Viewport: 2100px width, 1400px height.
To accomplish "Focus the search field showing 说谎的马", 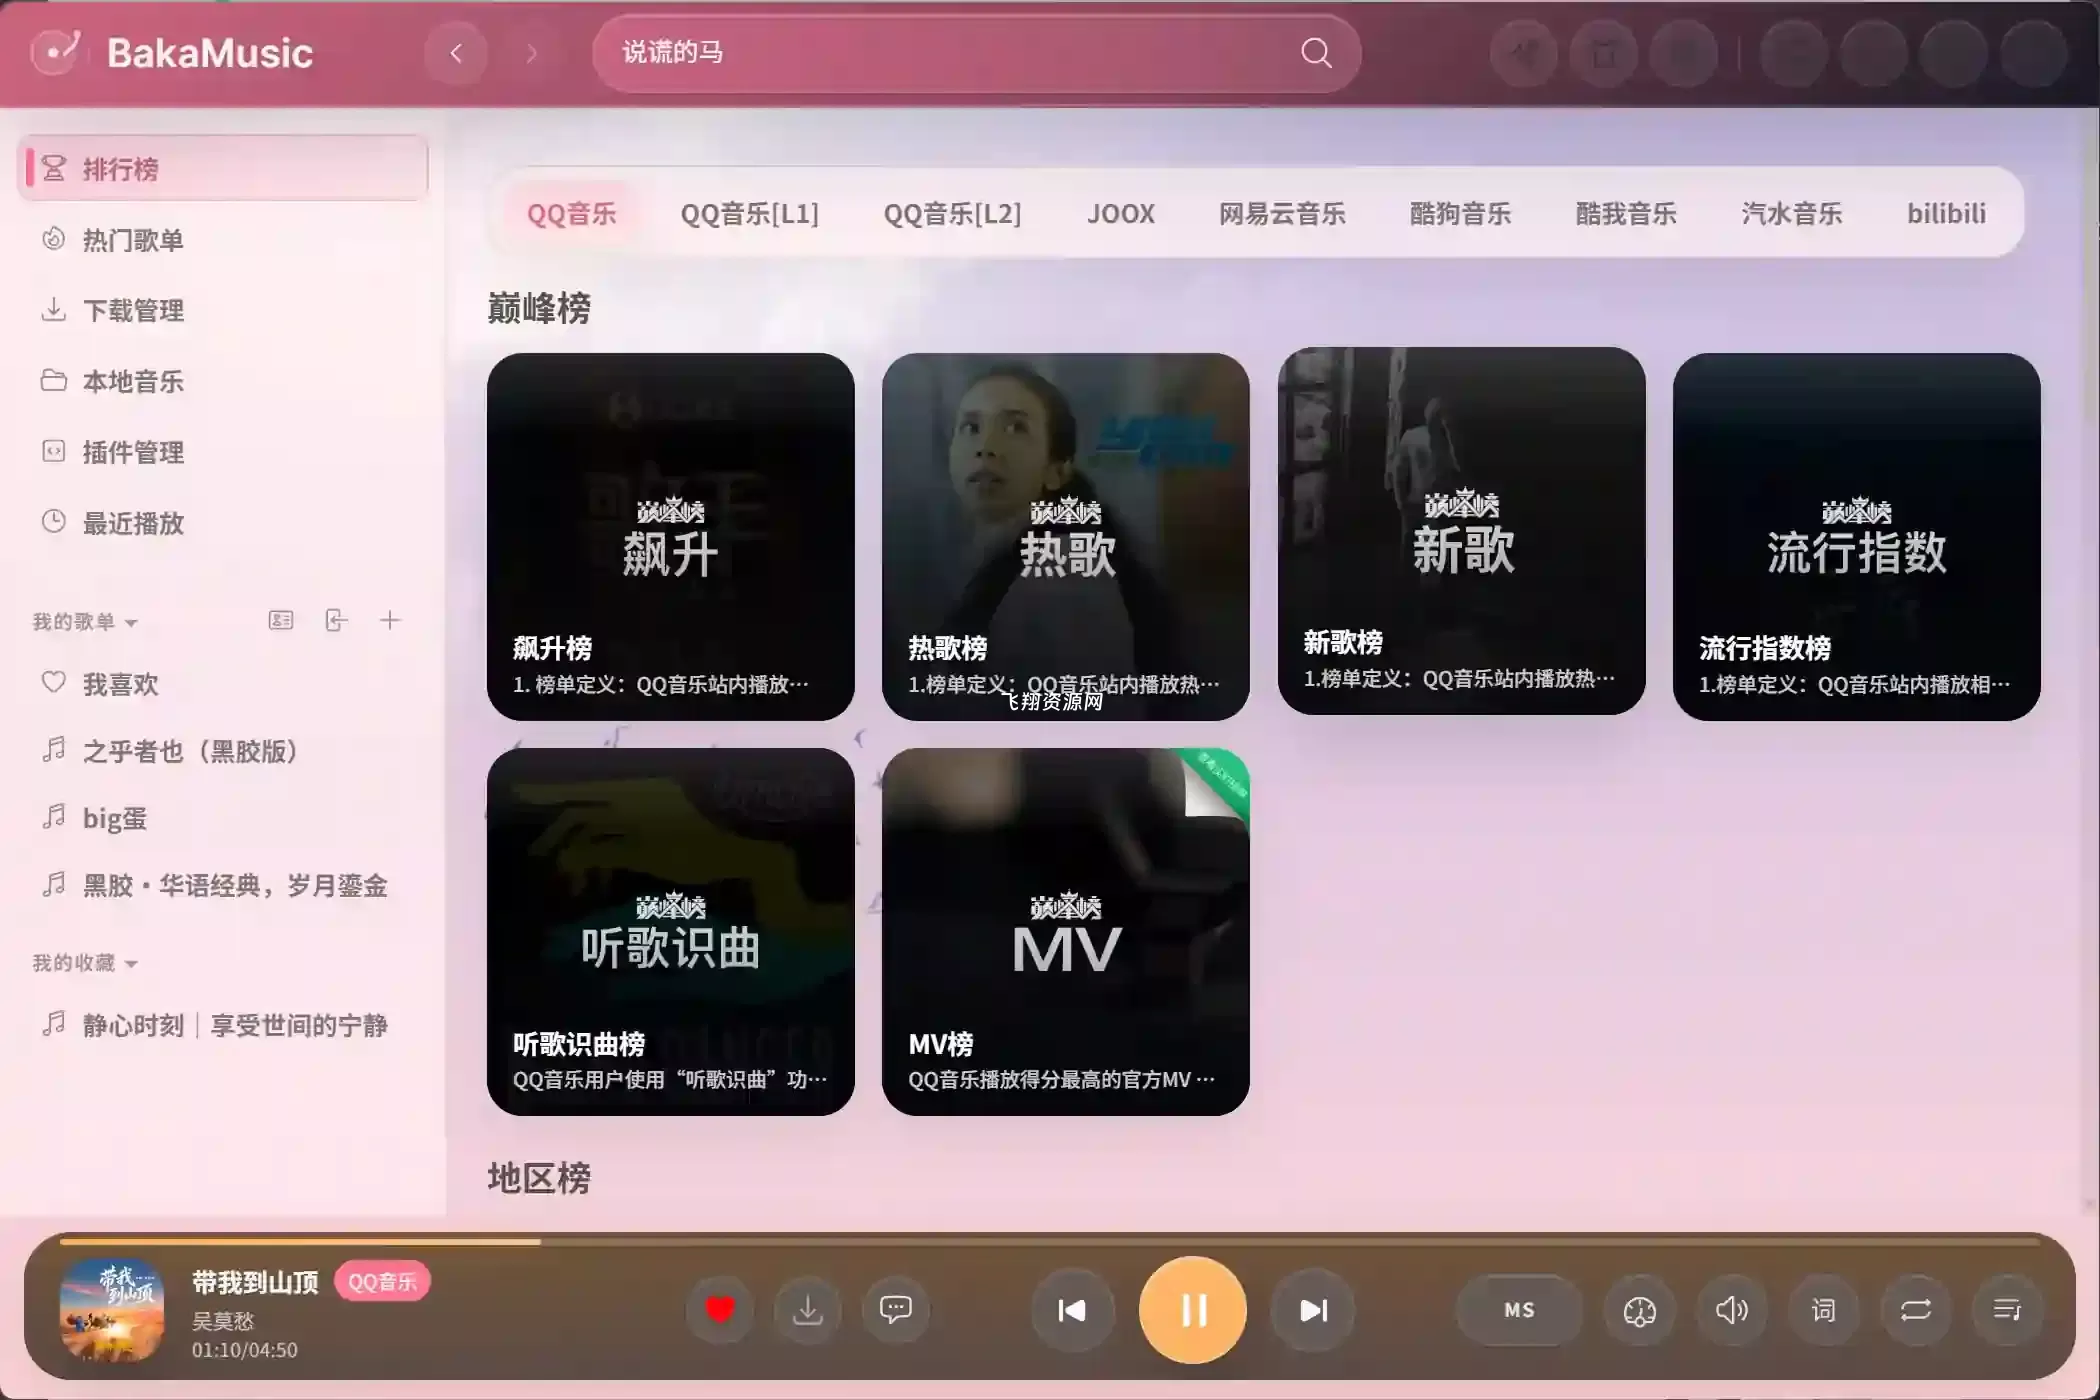I will tap(975, 53).
